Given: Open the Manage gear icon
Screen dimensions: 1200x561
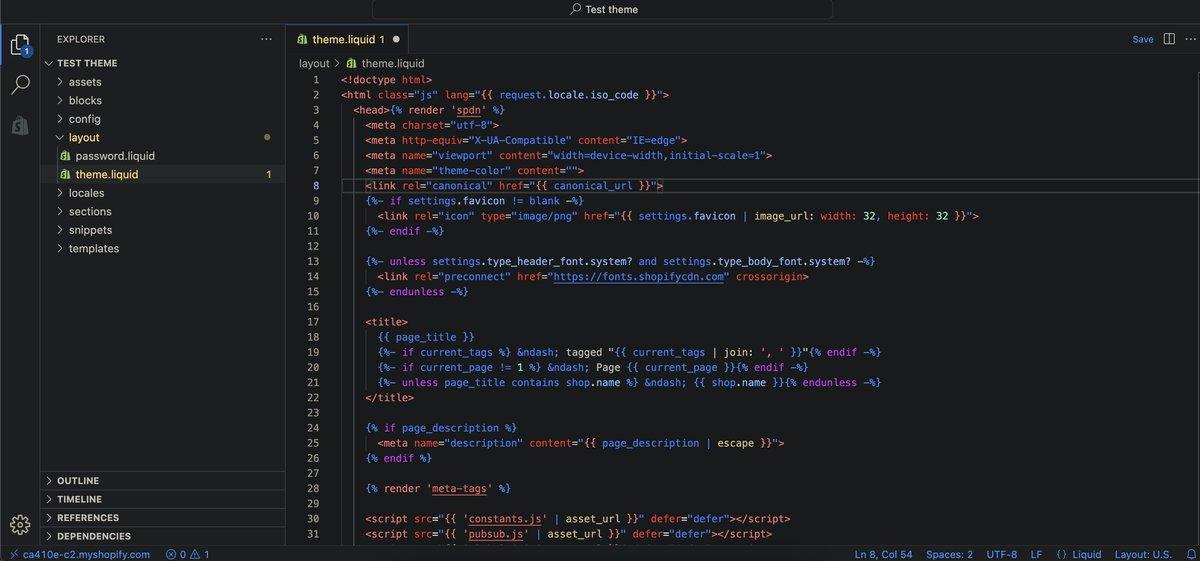Looking at the screenshot, I should click(20, 524).
